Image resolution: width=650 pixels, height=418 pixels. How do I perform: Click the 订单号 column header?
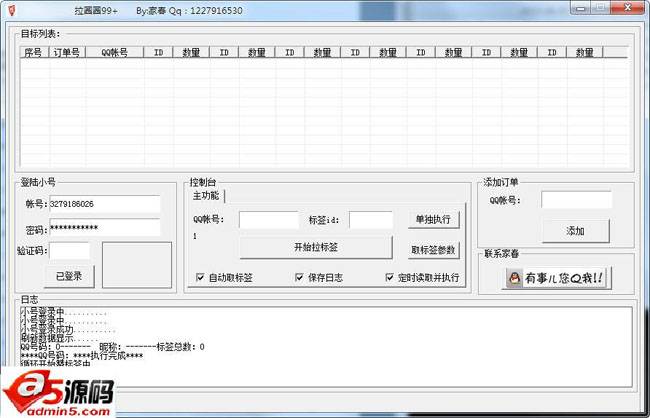(x=67, y=52)
